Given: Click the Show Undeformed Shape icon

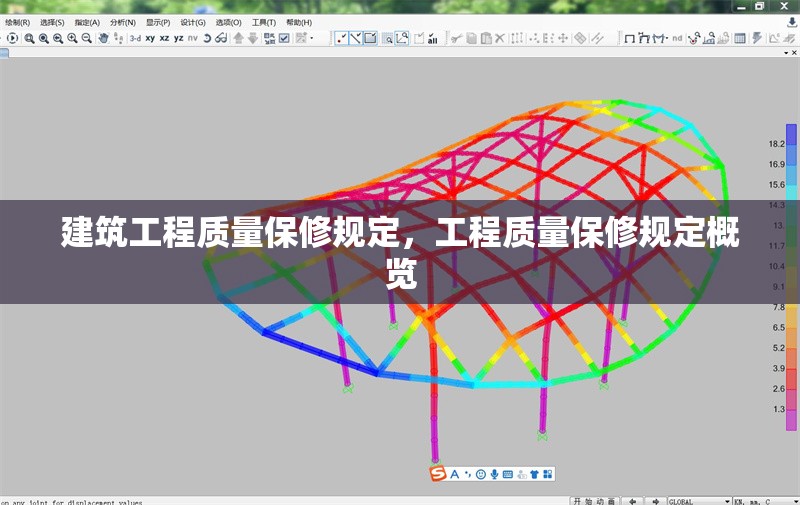Looking at the screenshot, I should (630, 38).
